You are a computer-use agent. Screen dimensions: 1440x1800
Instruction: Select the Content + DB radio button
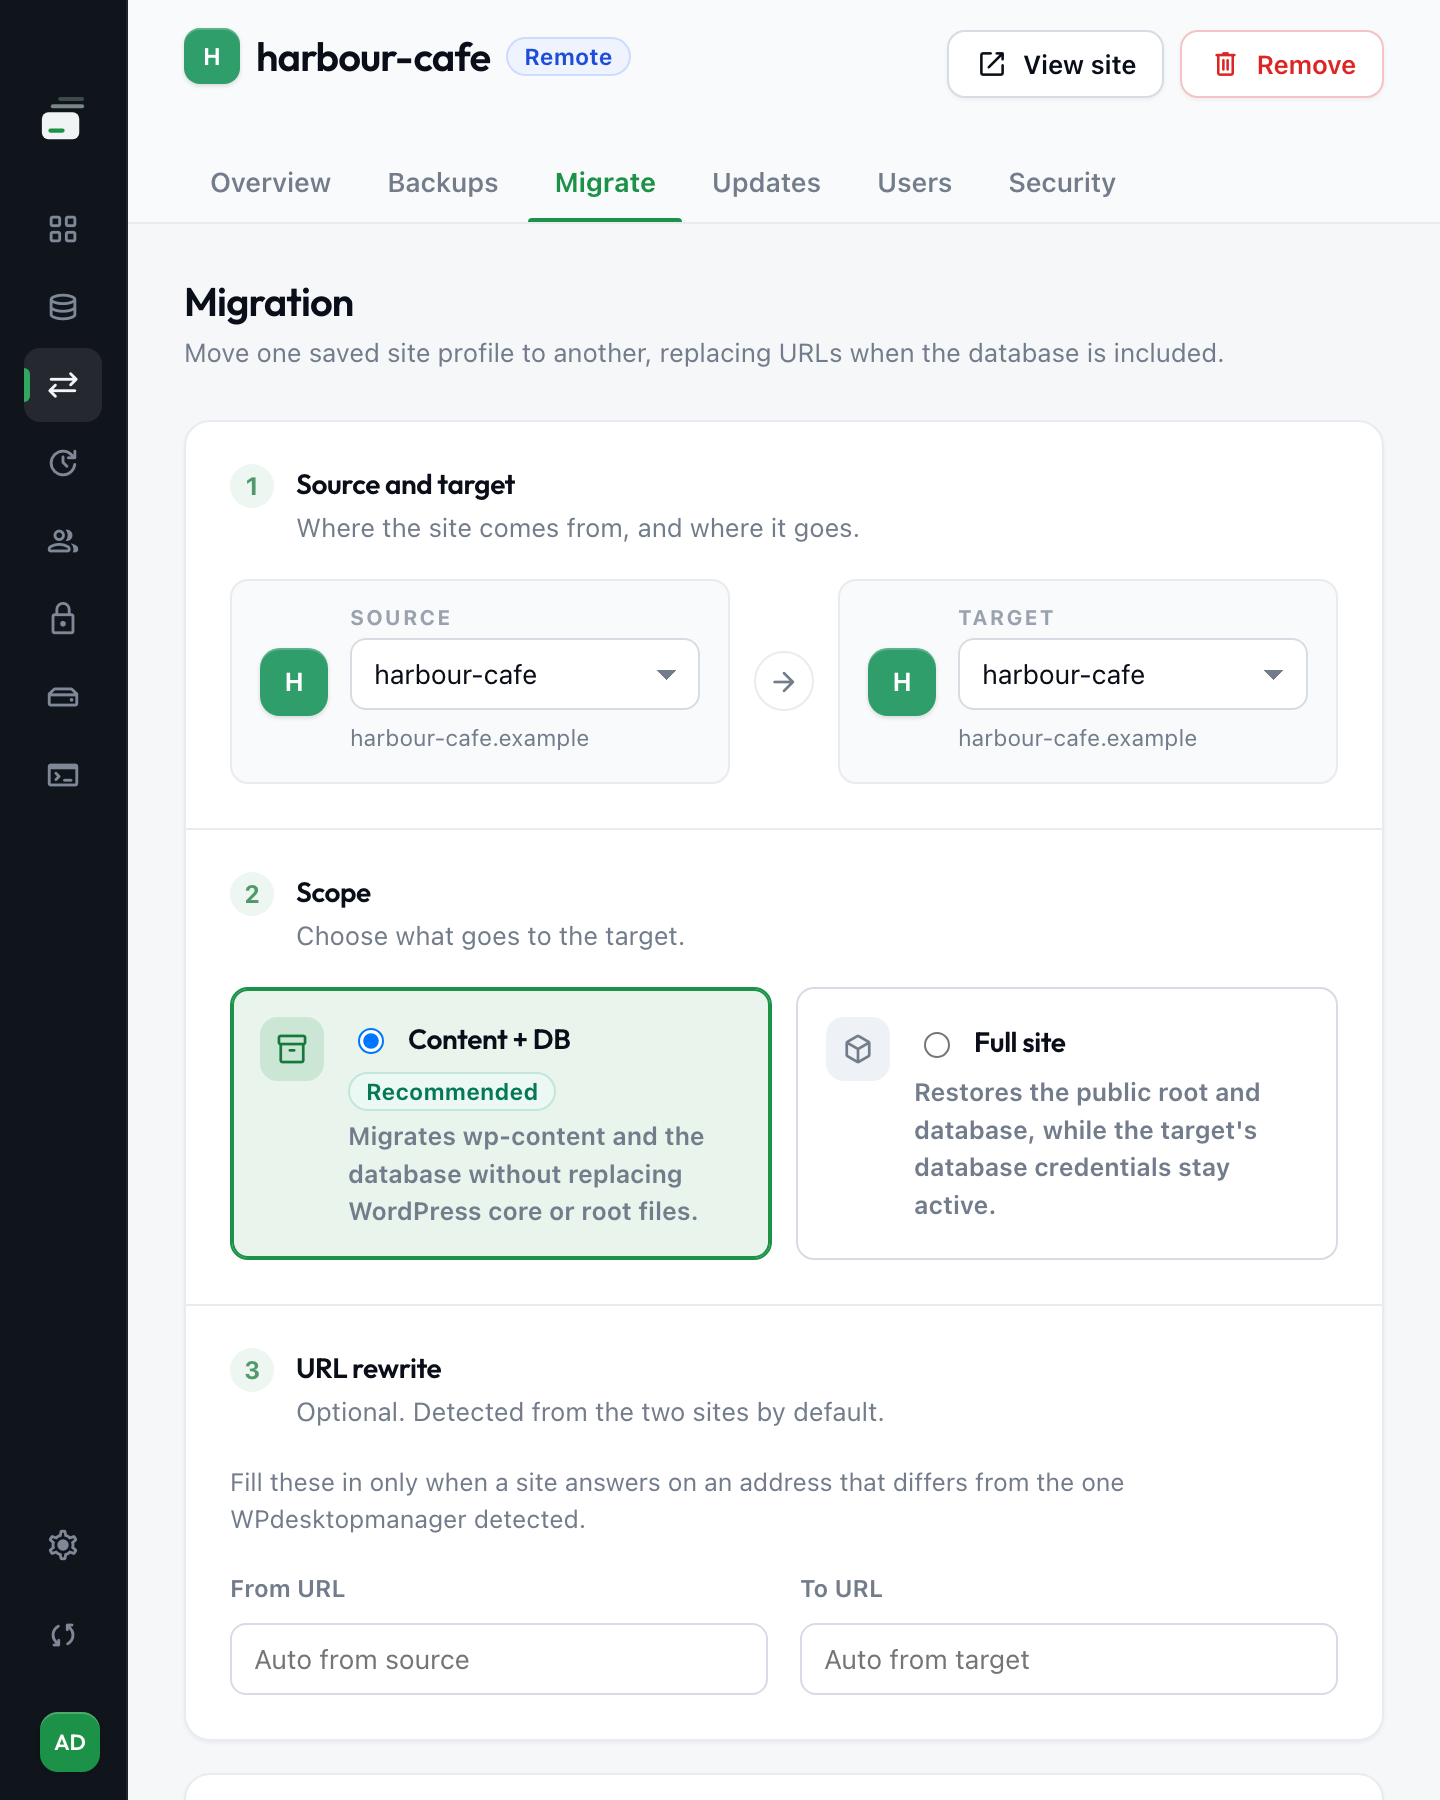(x=371, y=1041)
